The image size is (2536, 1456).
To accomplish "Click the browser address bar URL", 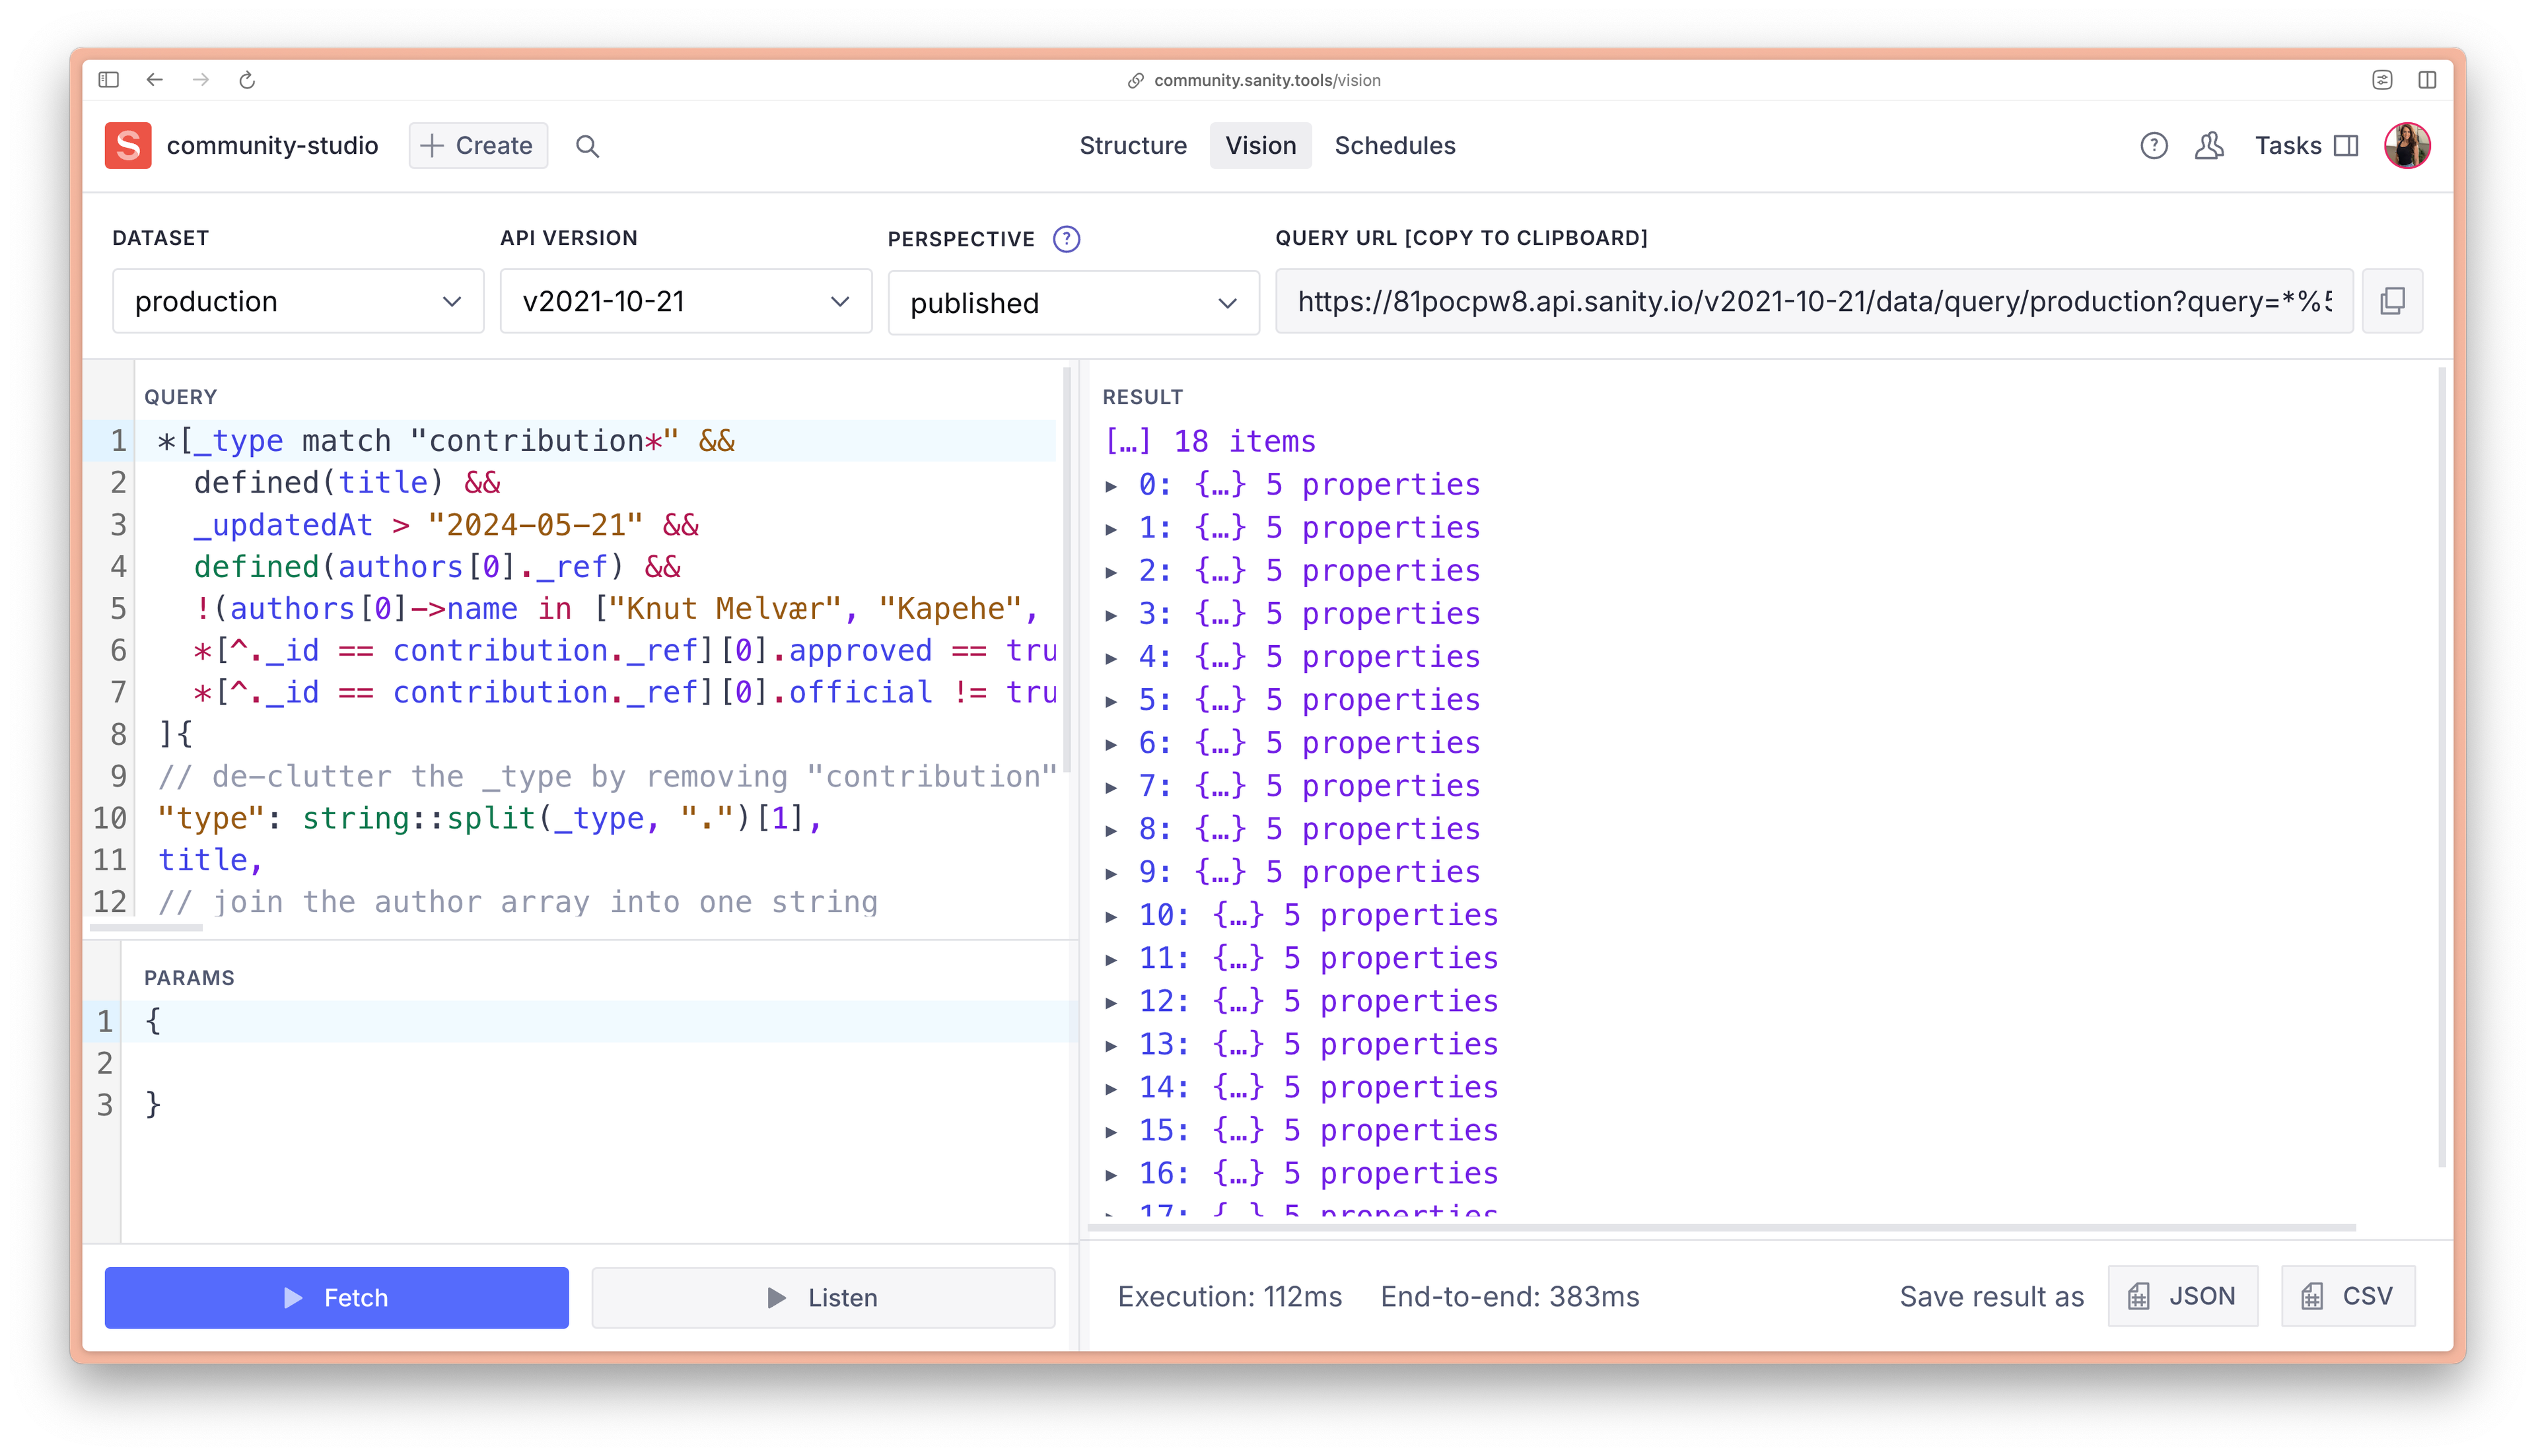I will coord(1267,80).
